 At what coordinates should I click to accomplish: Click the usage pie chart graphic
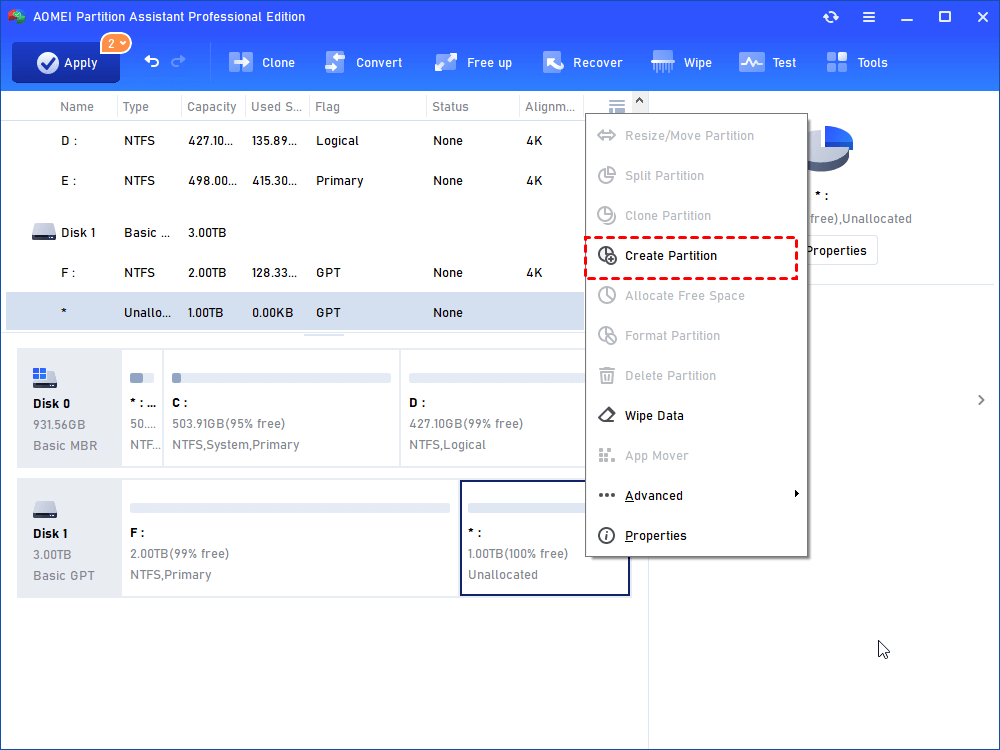pyautogui.click(x=830, y=148)
